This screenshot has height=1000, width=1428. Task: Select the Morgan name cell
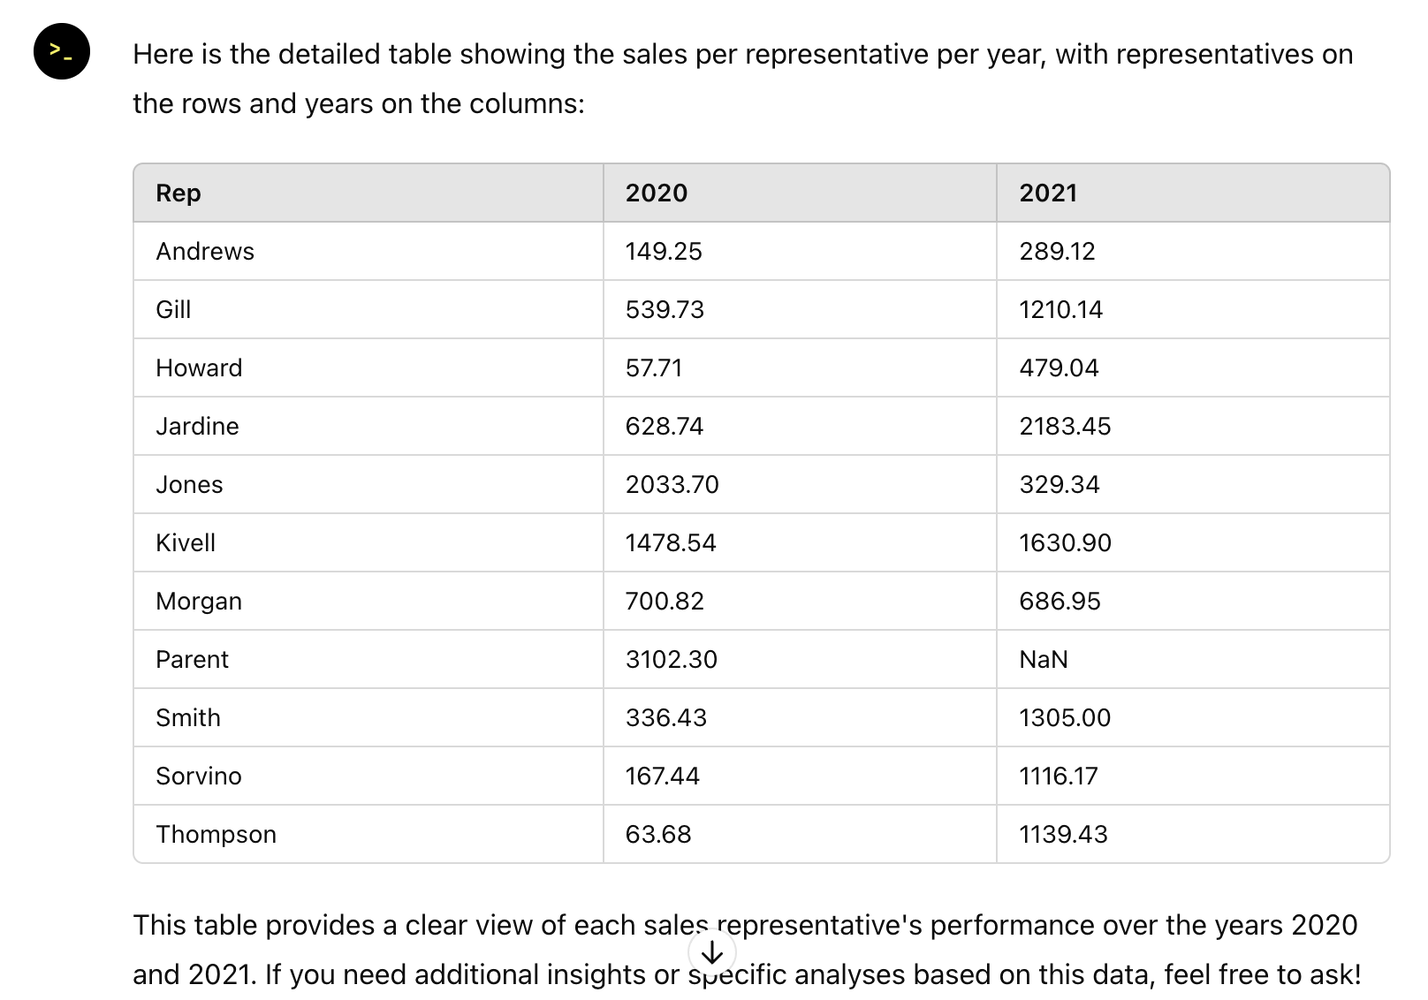[x=198, y=601]
